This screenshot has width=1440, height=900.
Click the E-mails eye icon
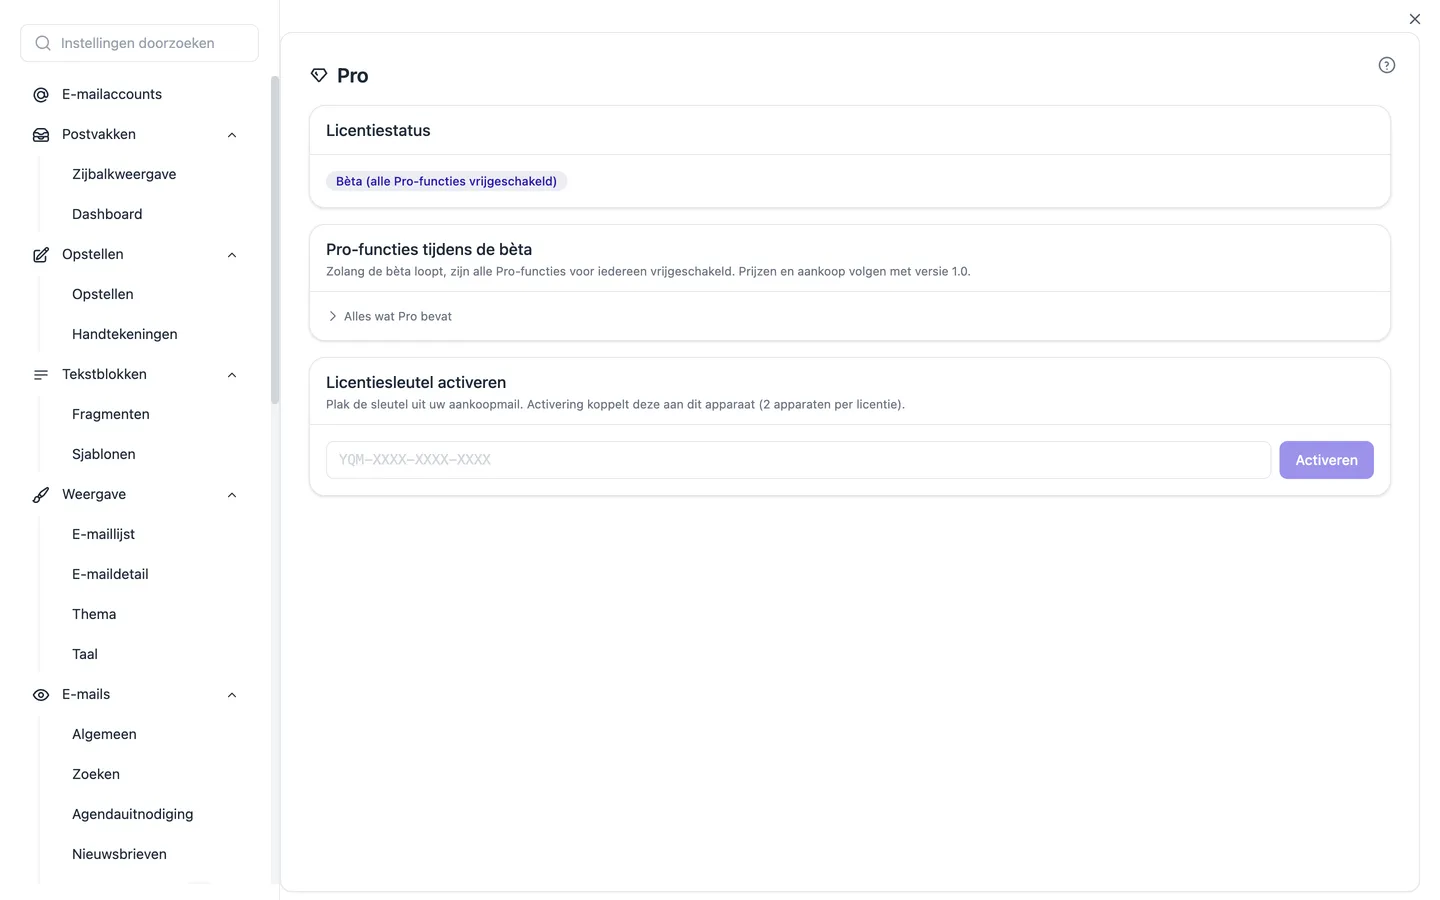[41, 695]
